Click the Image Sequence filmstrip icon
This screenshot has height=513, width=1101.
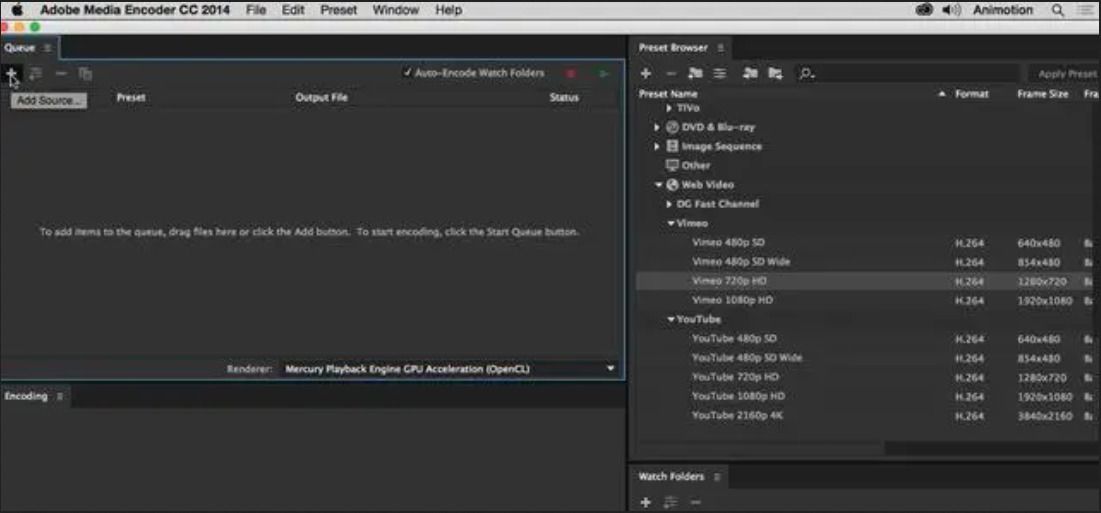click(672, 147)
